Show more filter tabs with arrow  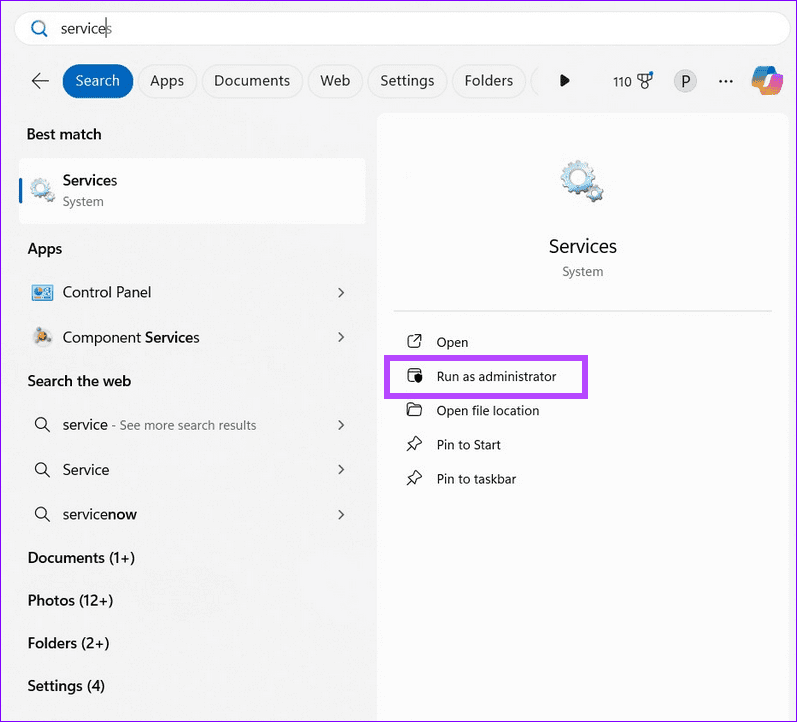[564, 80]
